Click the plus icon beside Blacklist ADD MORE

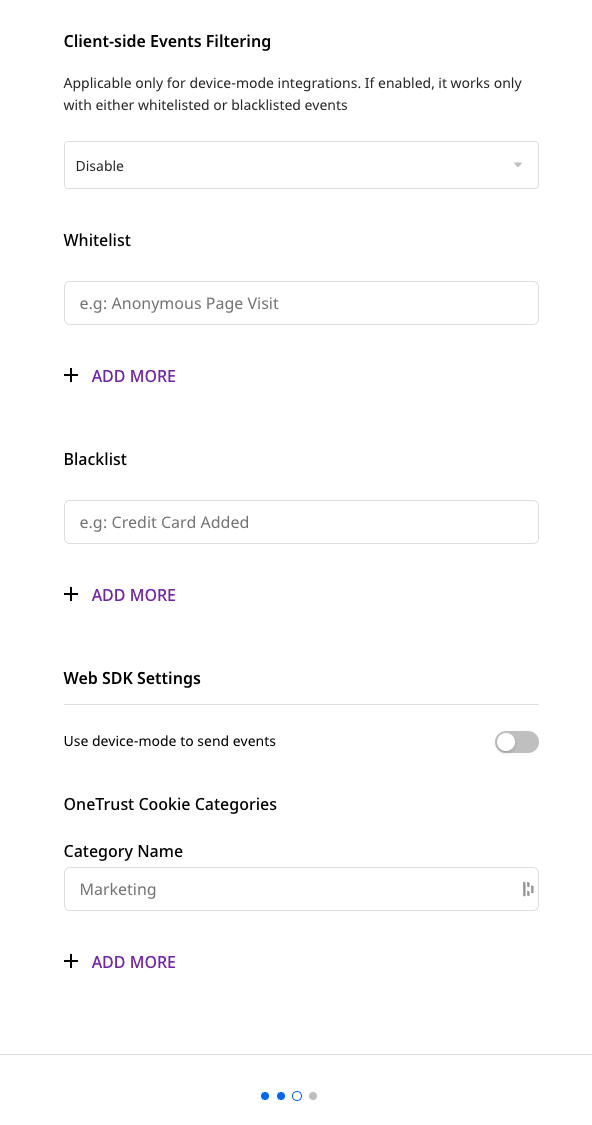[71, 594]
